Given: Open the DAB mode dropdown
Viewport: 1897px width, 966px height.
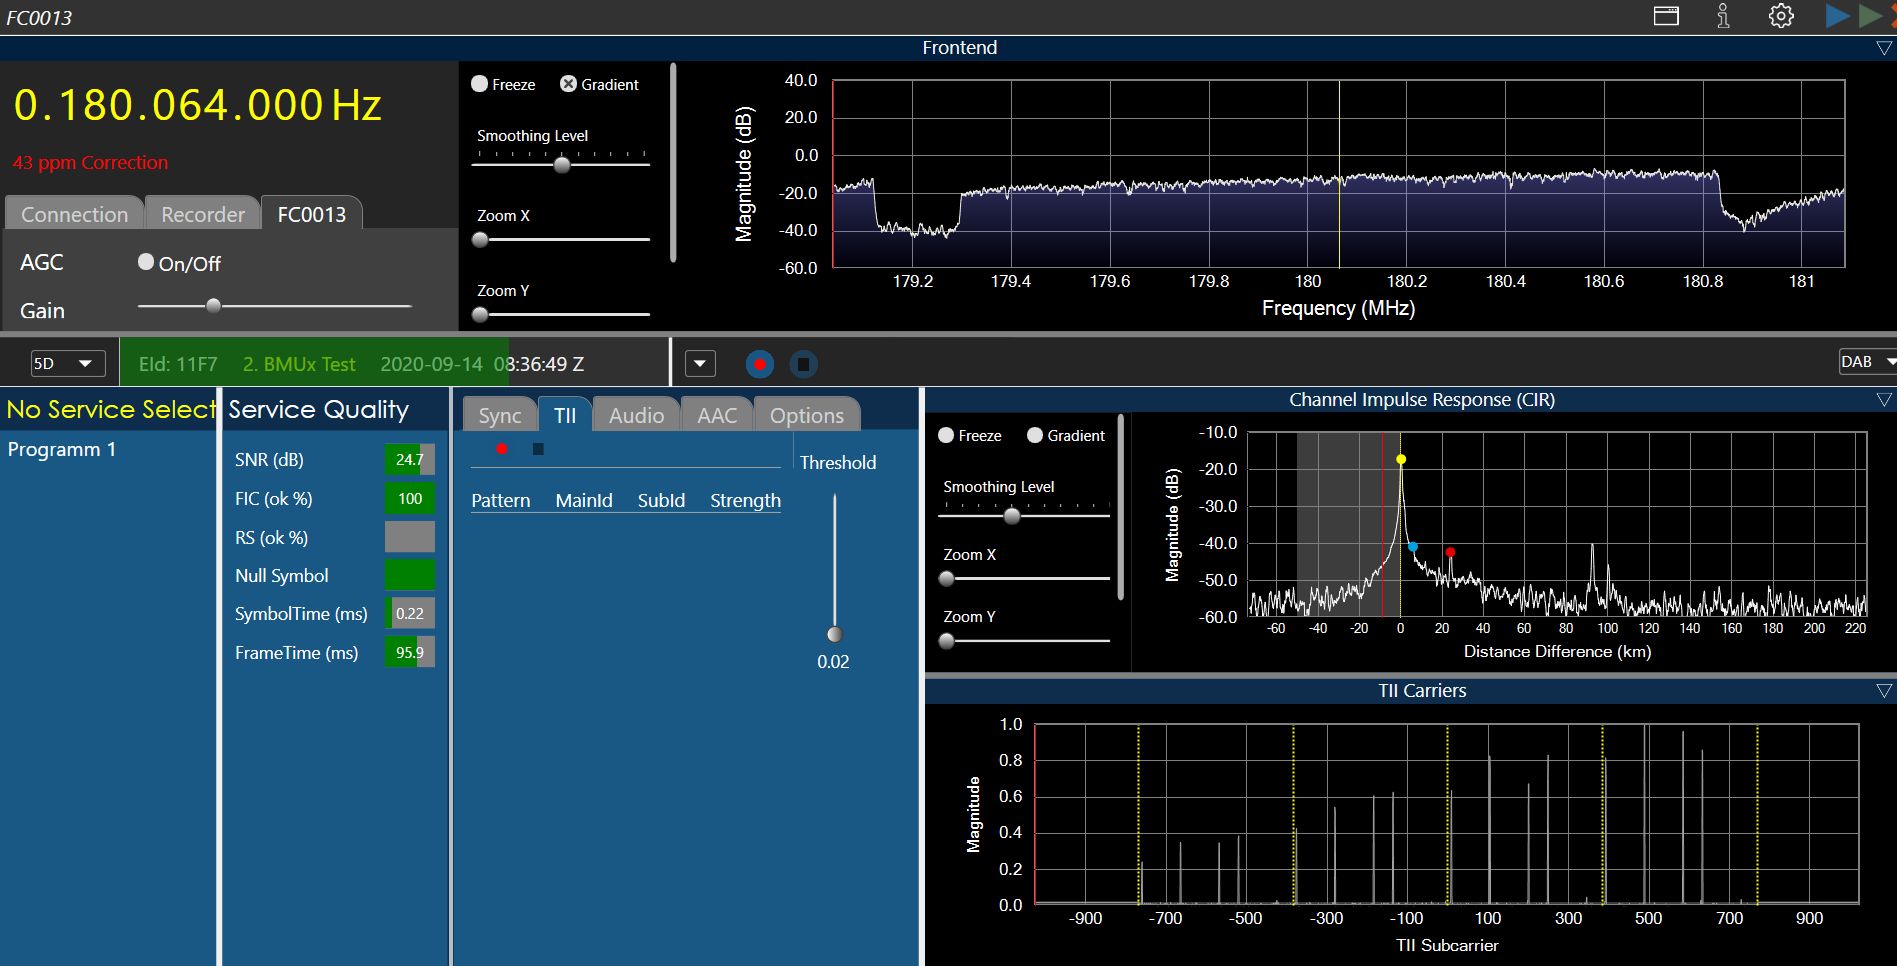Looking at the screenshot, I should click(x=1866, y=362).
